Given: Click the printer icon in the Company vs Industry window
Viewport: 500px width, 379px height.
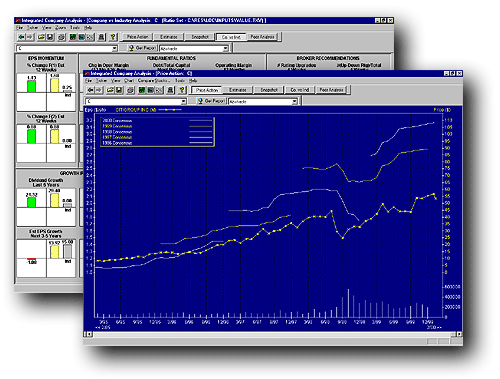Looking at the screenshot, I should [x=62, y=37].
